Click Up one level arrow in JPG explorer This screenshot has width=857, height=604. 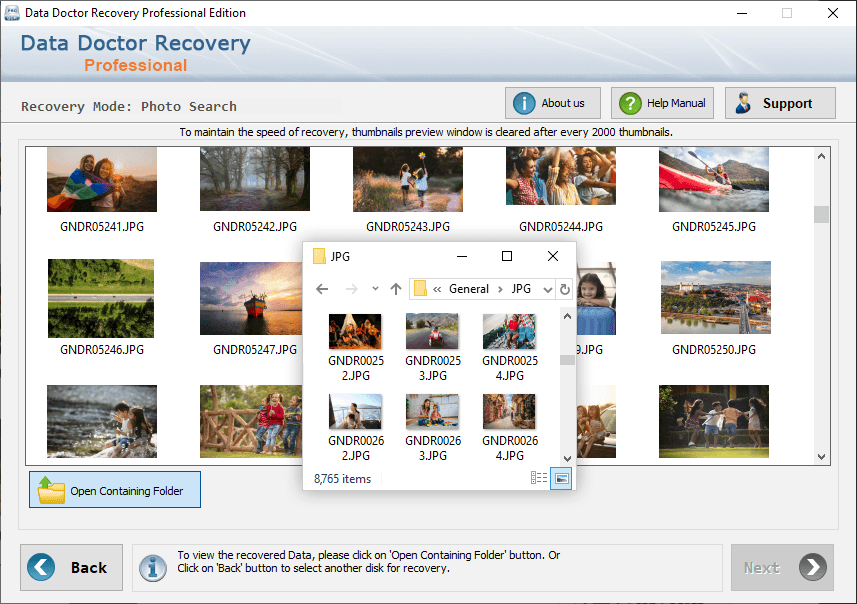click(396, 289)
